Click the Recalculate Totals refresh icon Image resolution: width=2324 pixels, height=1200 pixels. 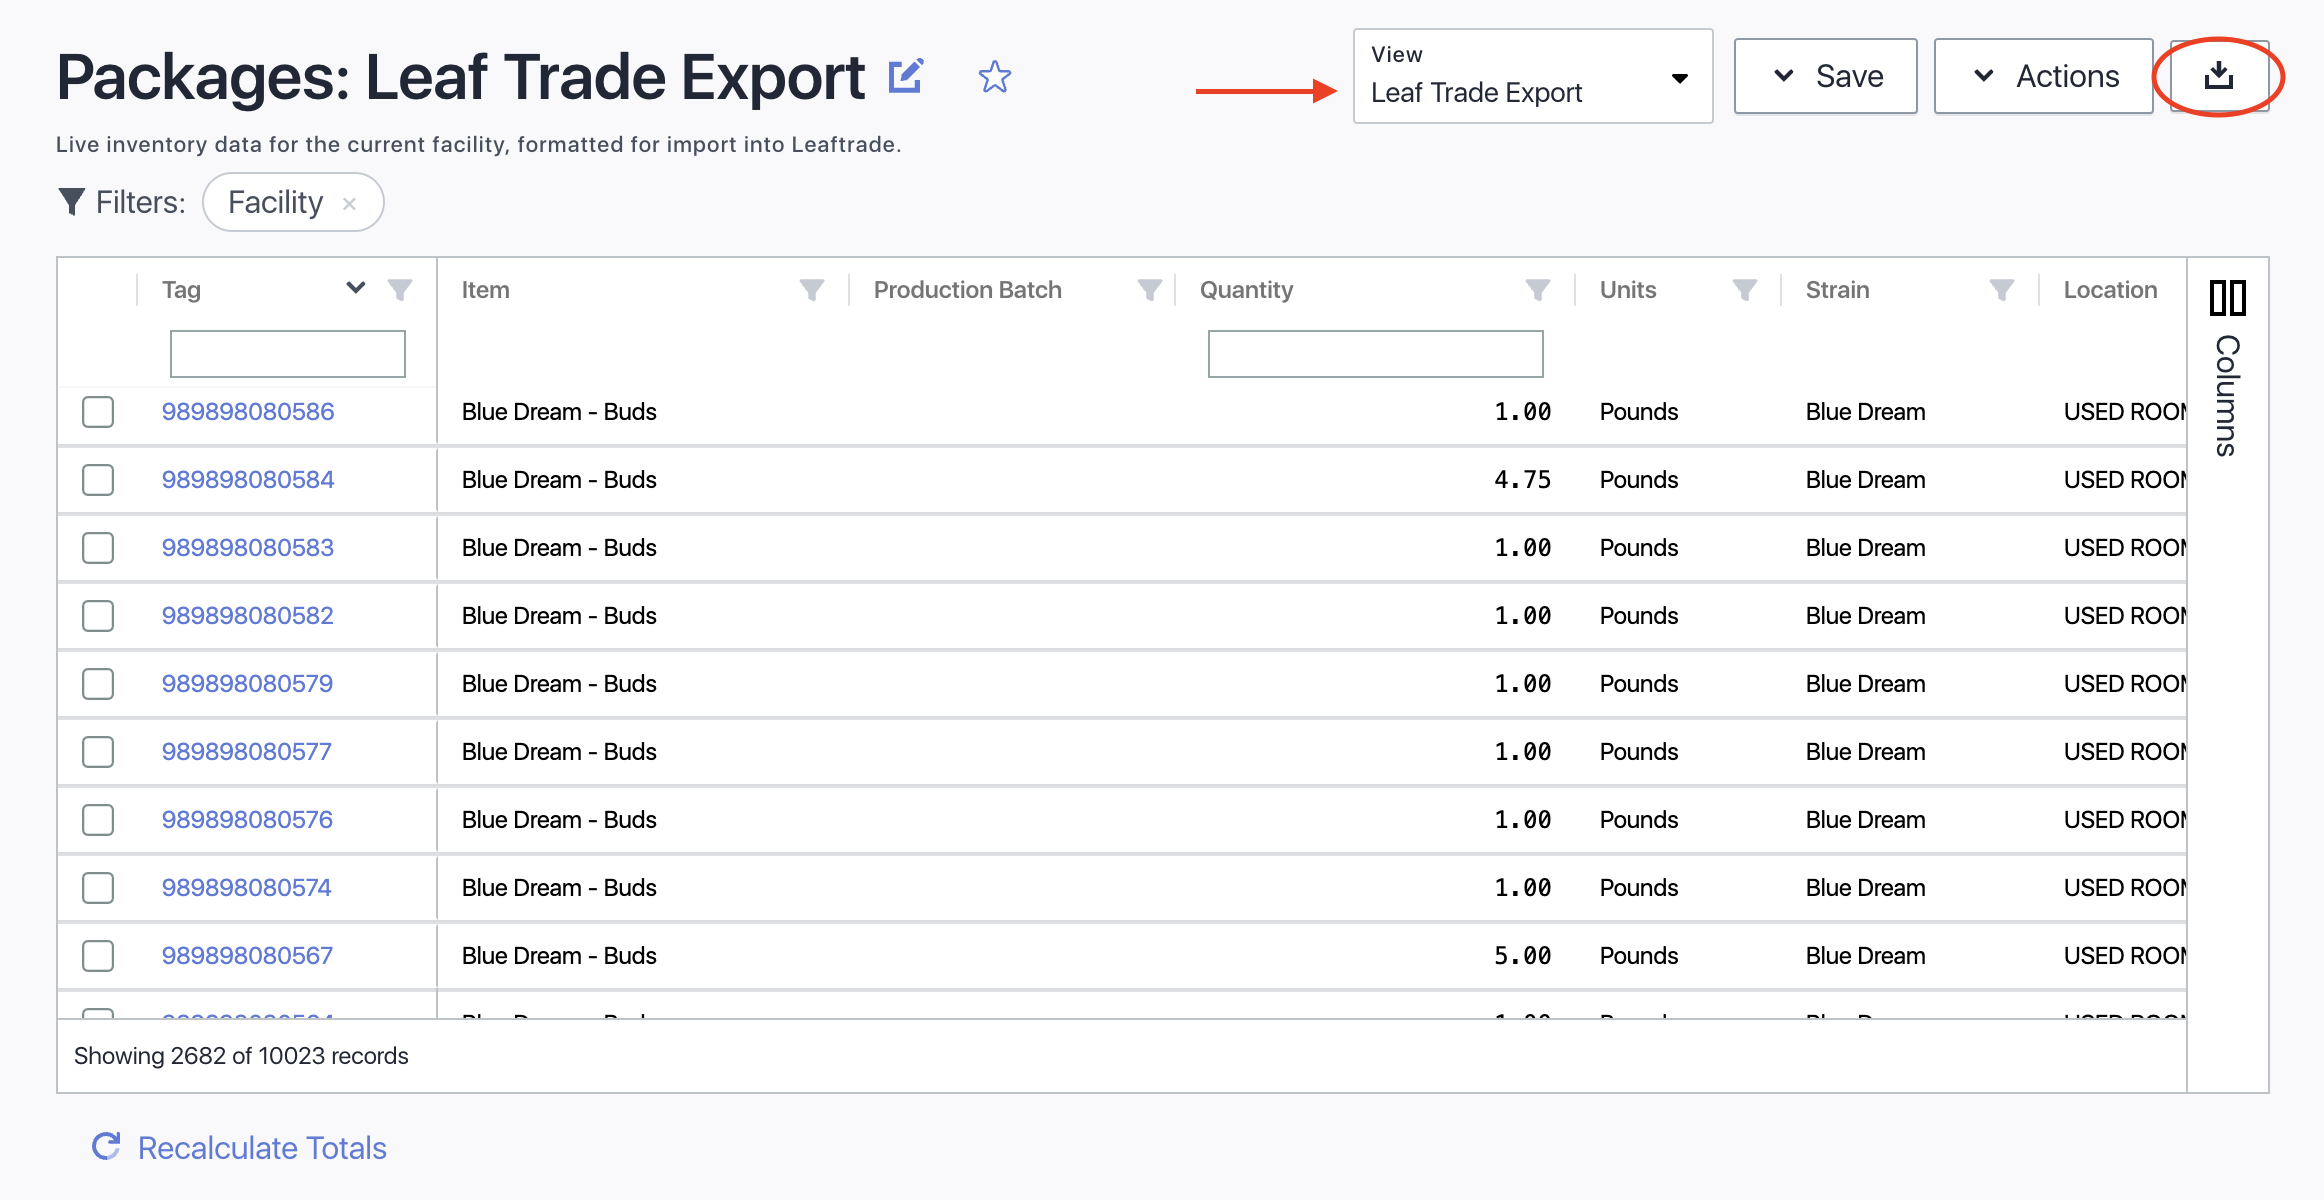(x=106, y=1147)
